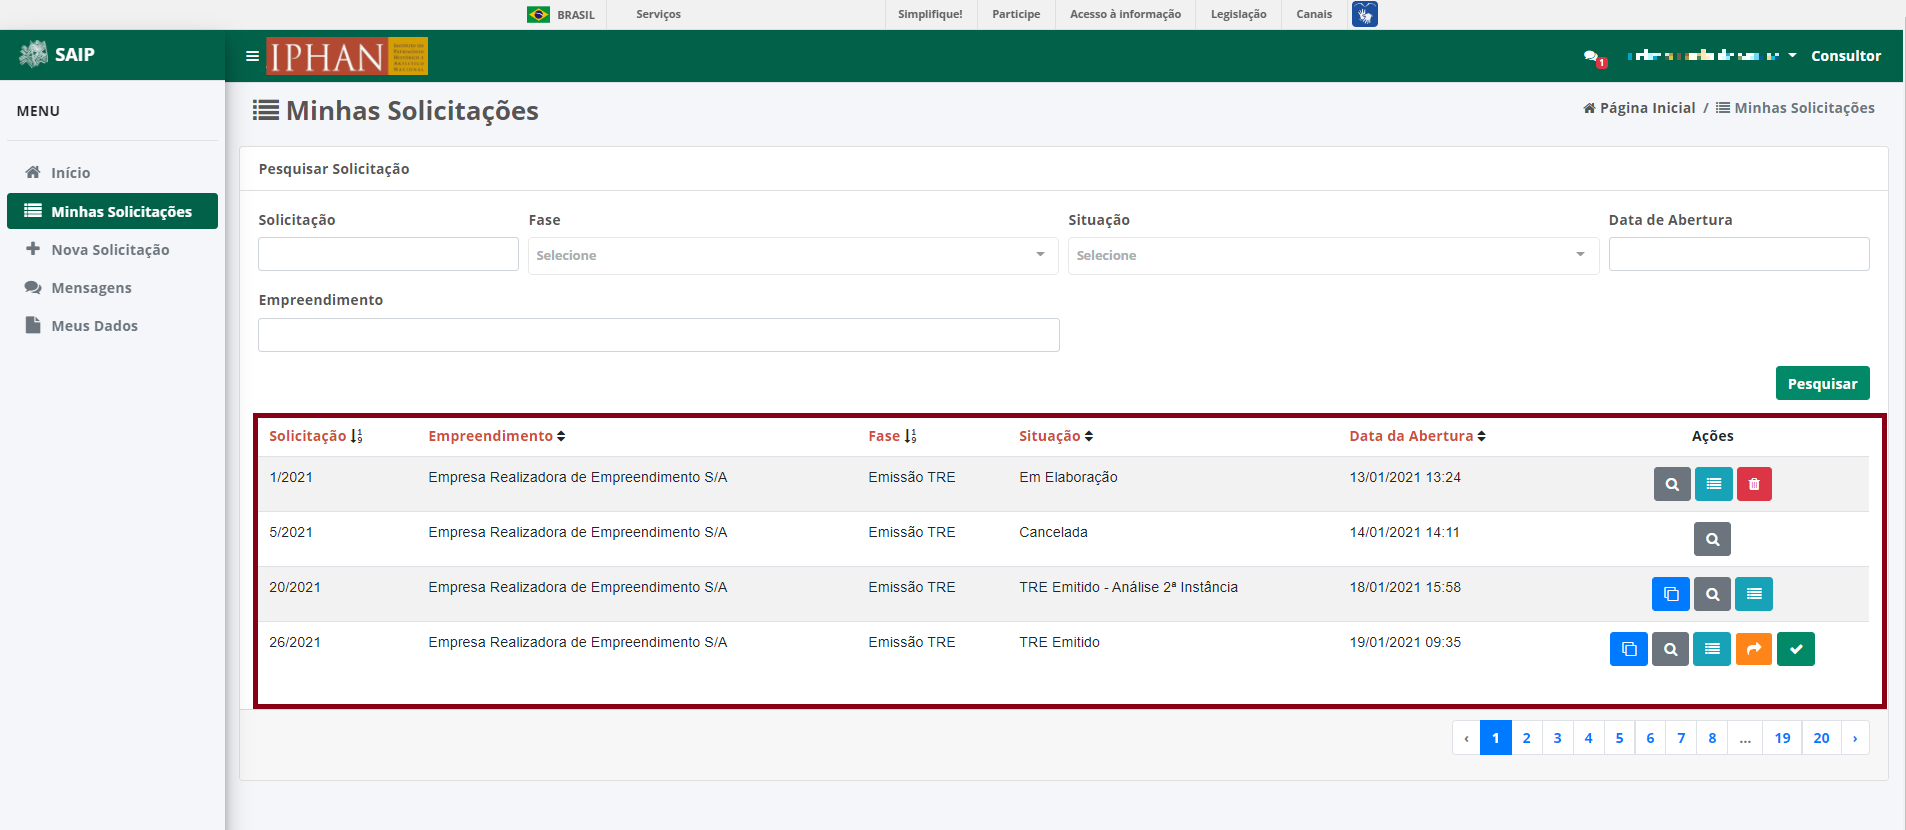
Task: Open Mensagens in sidebar menu
Action: click(x=112, y=288)
